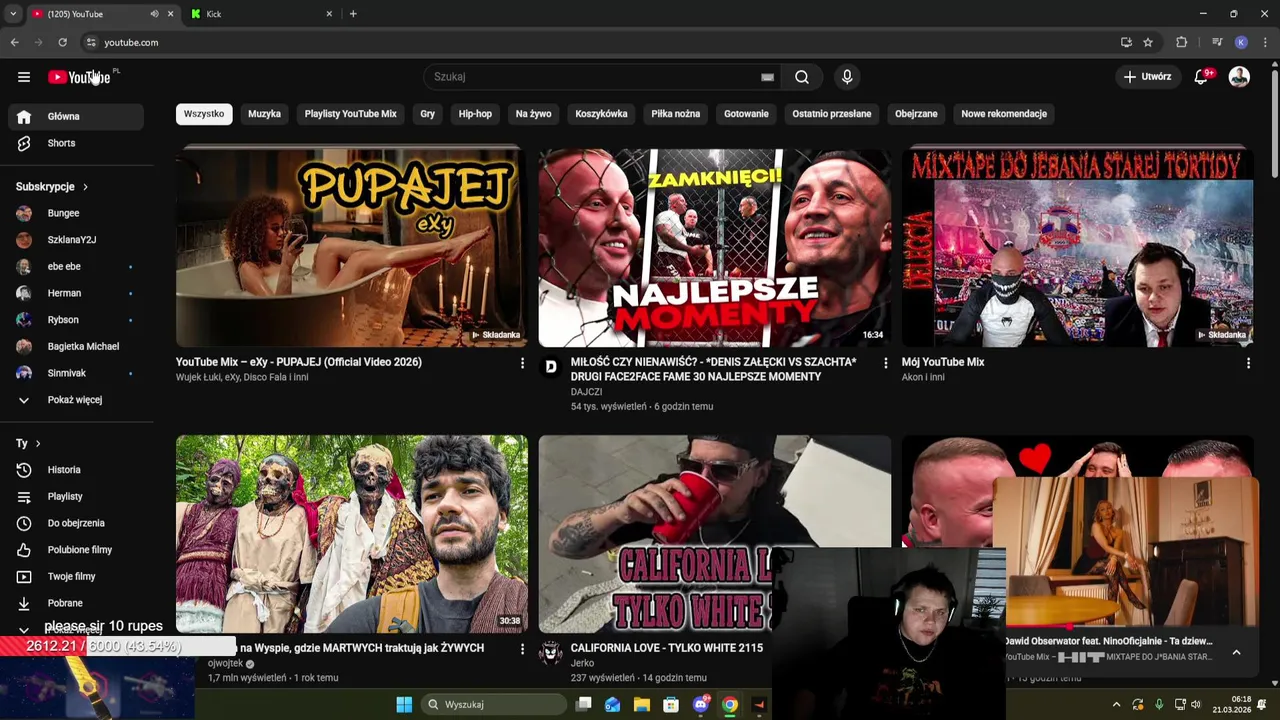Expand Pokaż więcej subscriptions
The width and height of the screenshot is (1280, 720).
tap(76, 400)
